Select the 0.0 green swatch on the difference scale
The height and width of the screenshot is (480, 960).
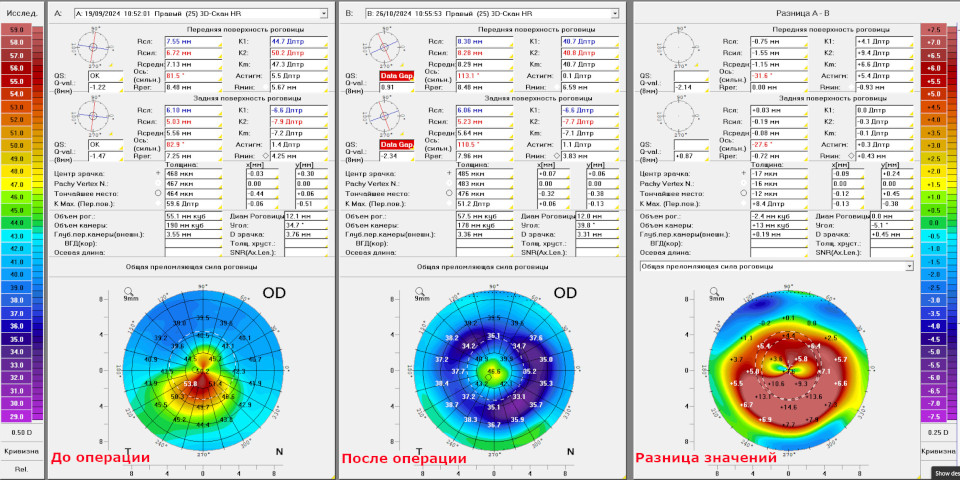[x=934, y=223]
